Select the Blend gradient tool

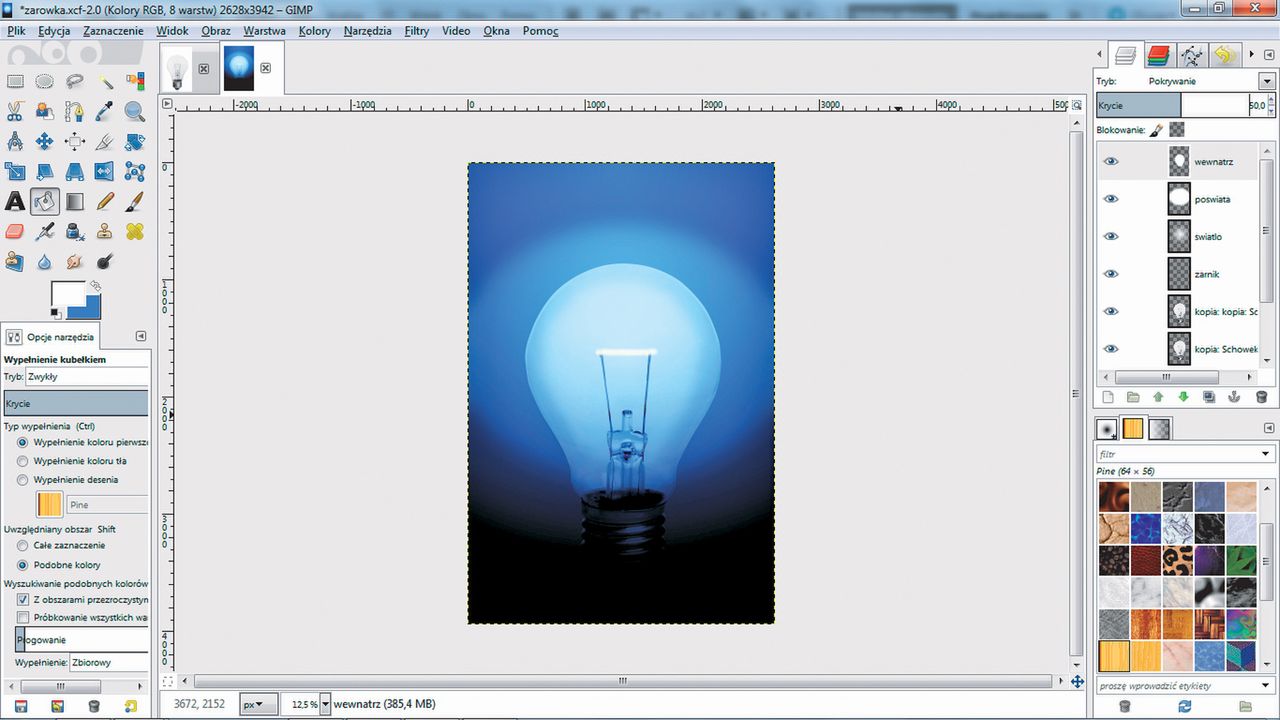click(x=75, y=202)
